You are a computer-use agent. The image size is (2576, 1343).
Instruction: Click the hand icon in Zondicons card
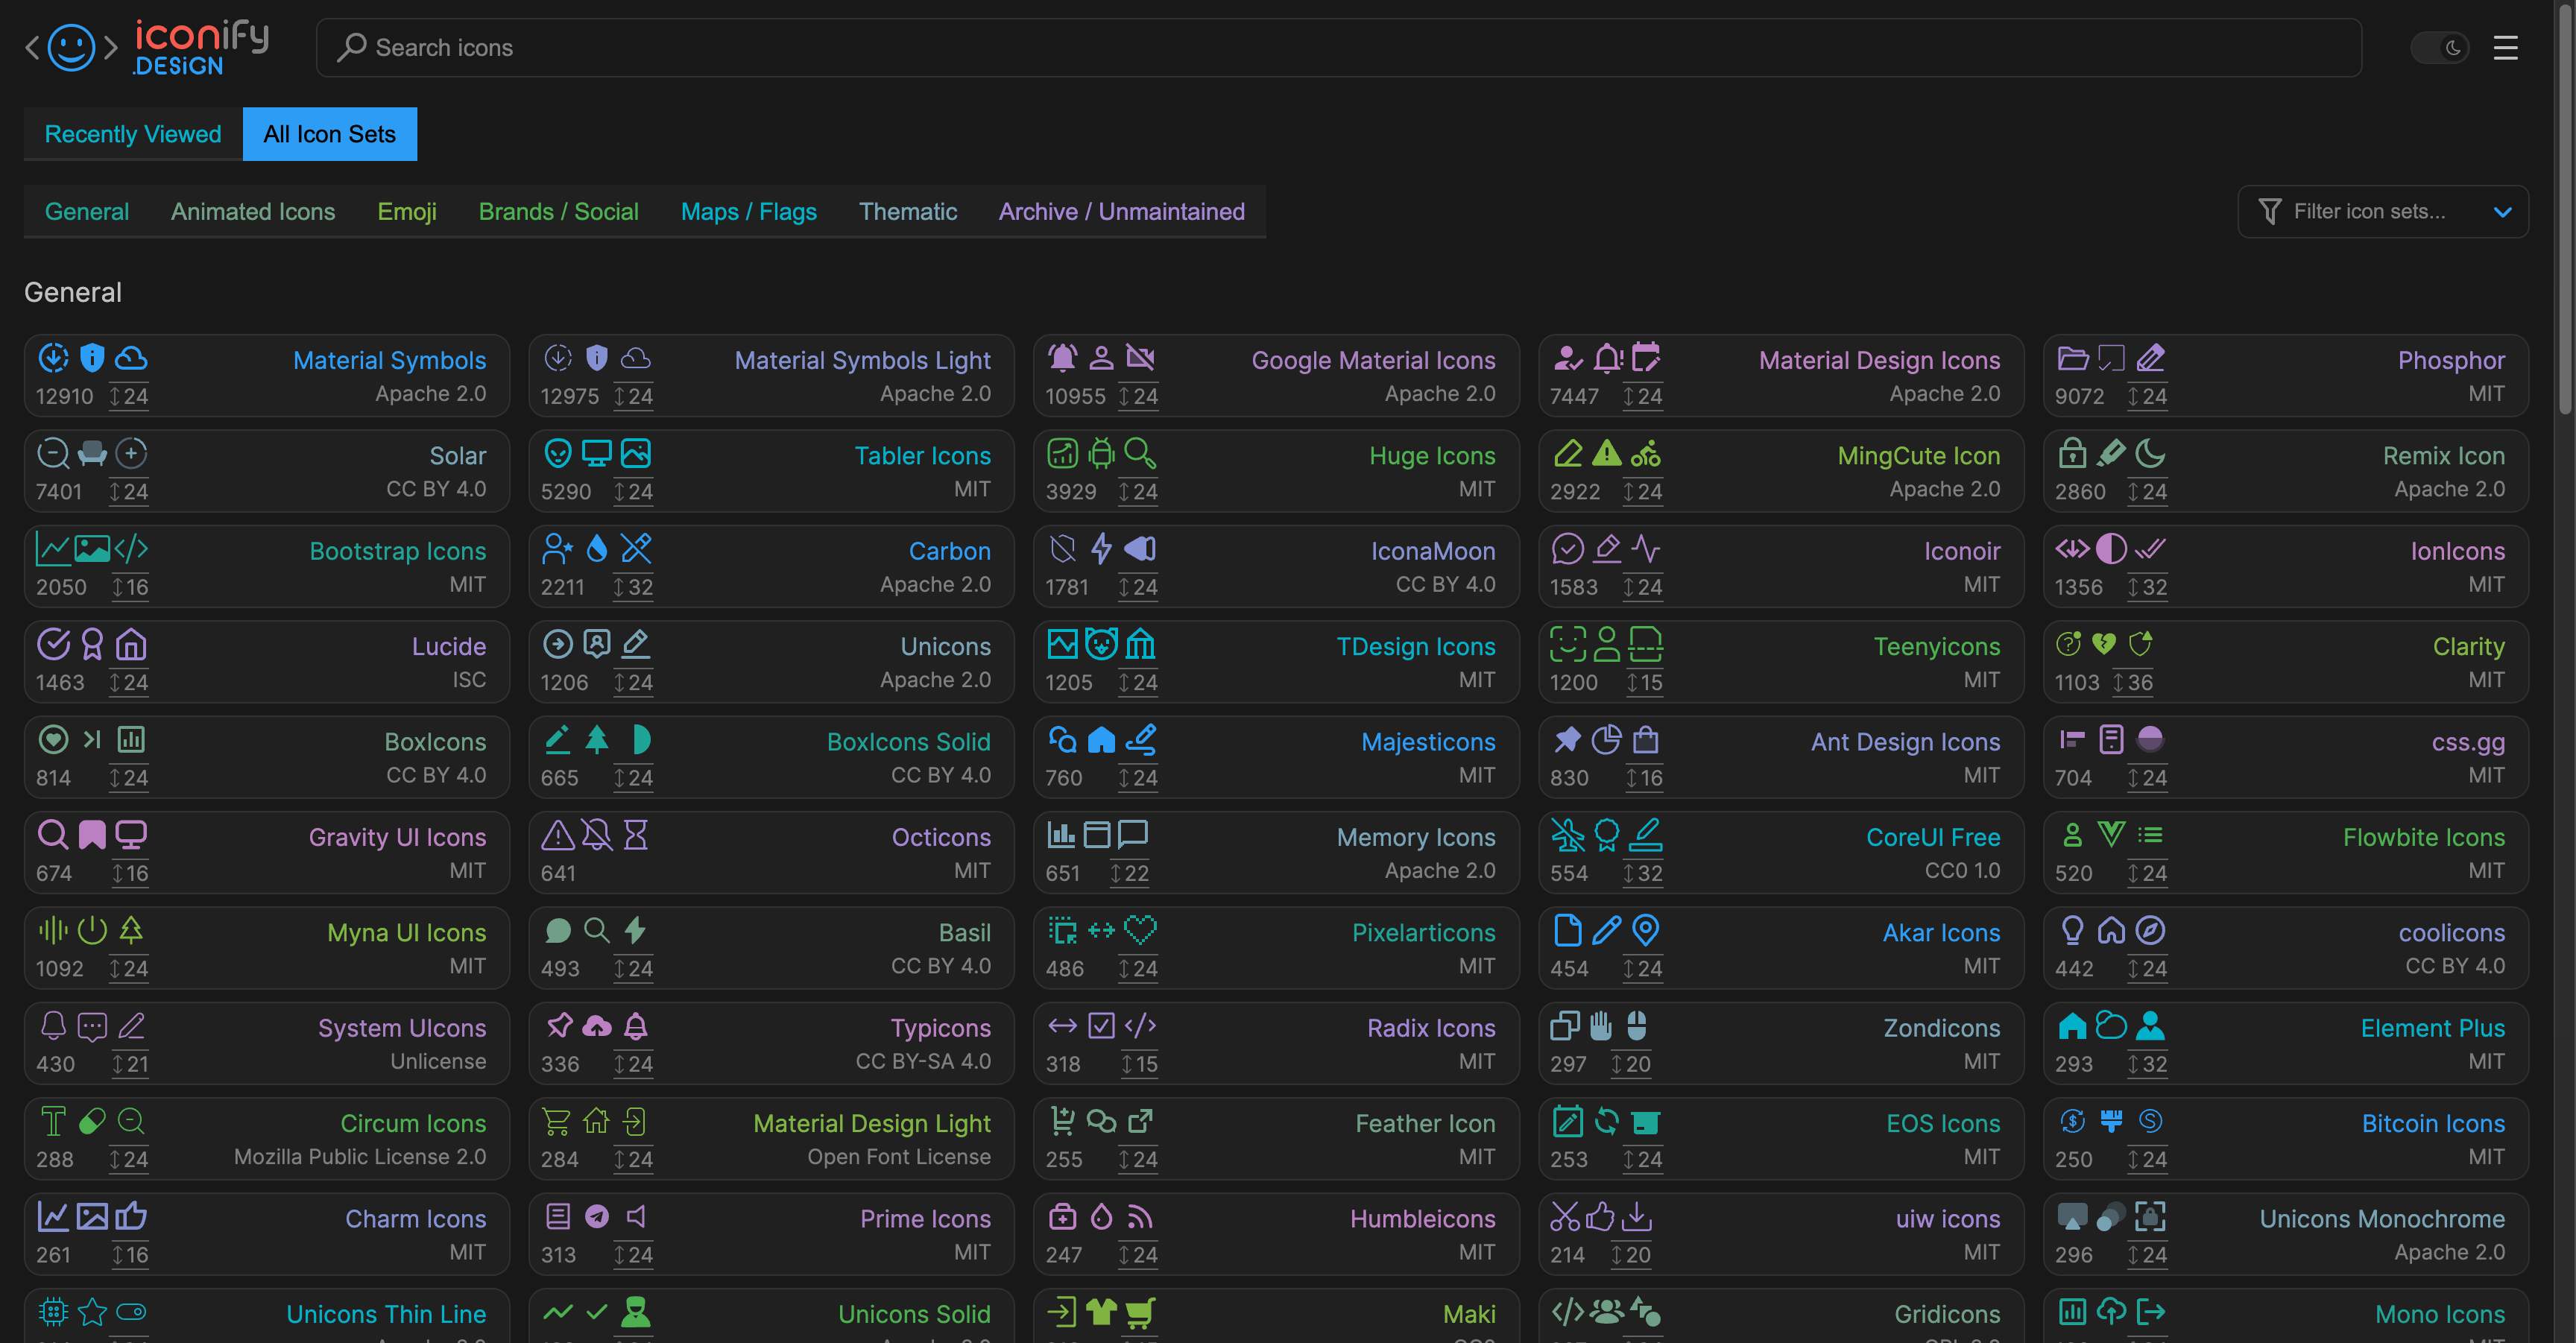coord(1601,1025)
